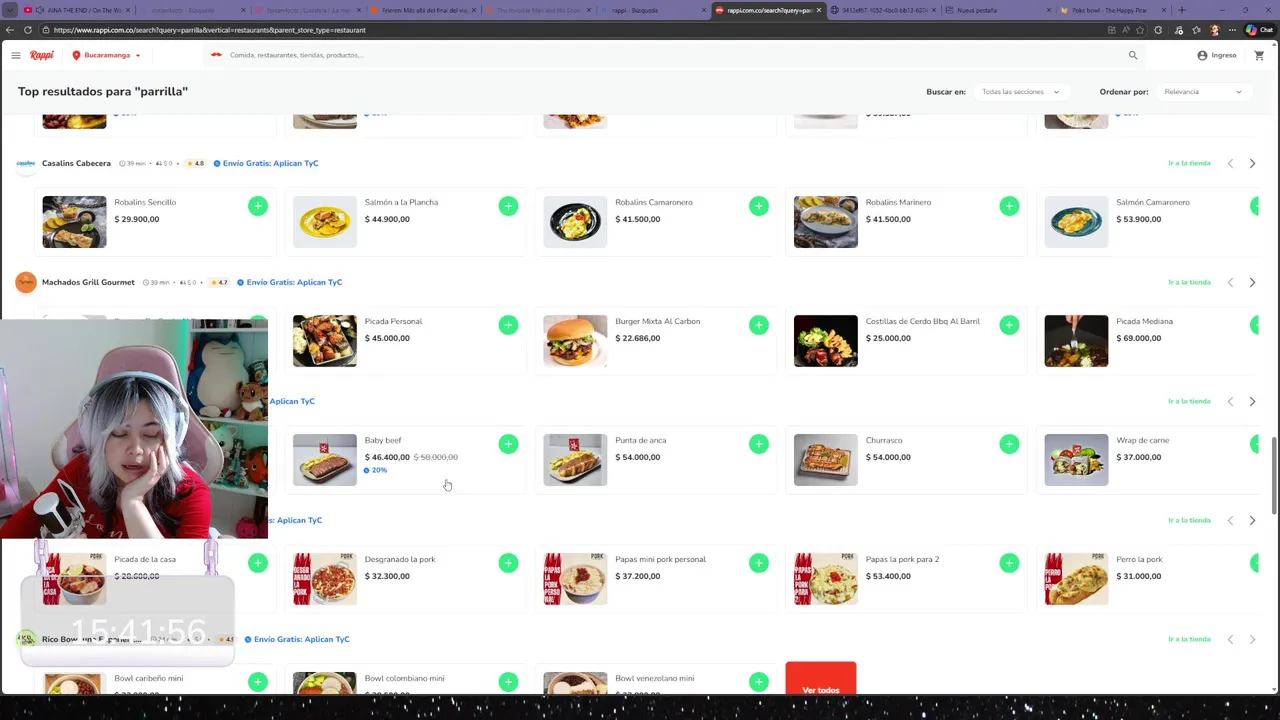
Task: Open the Relevancia sort dropdown
Action: coord(1203,92)
